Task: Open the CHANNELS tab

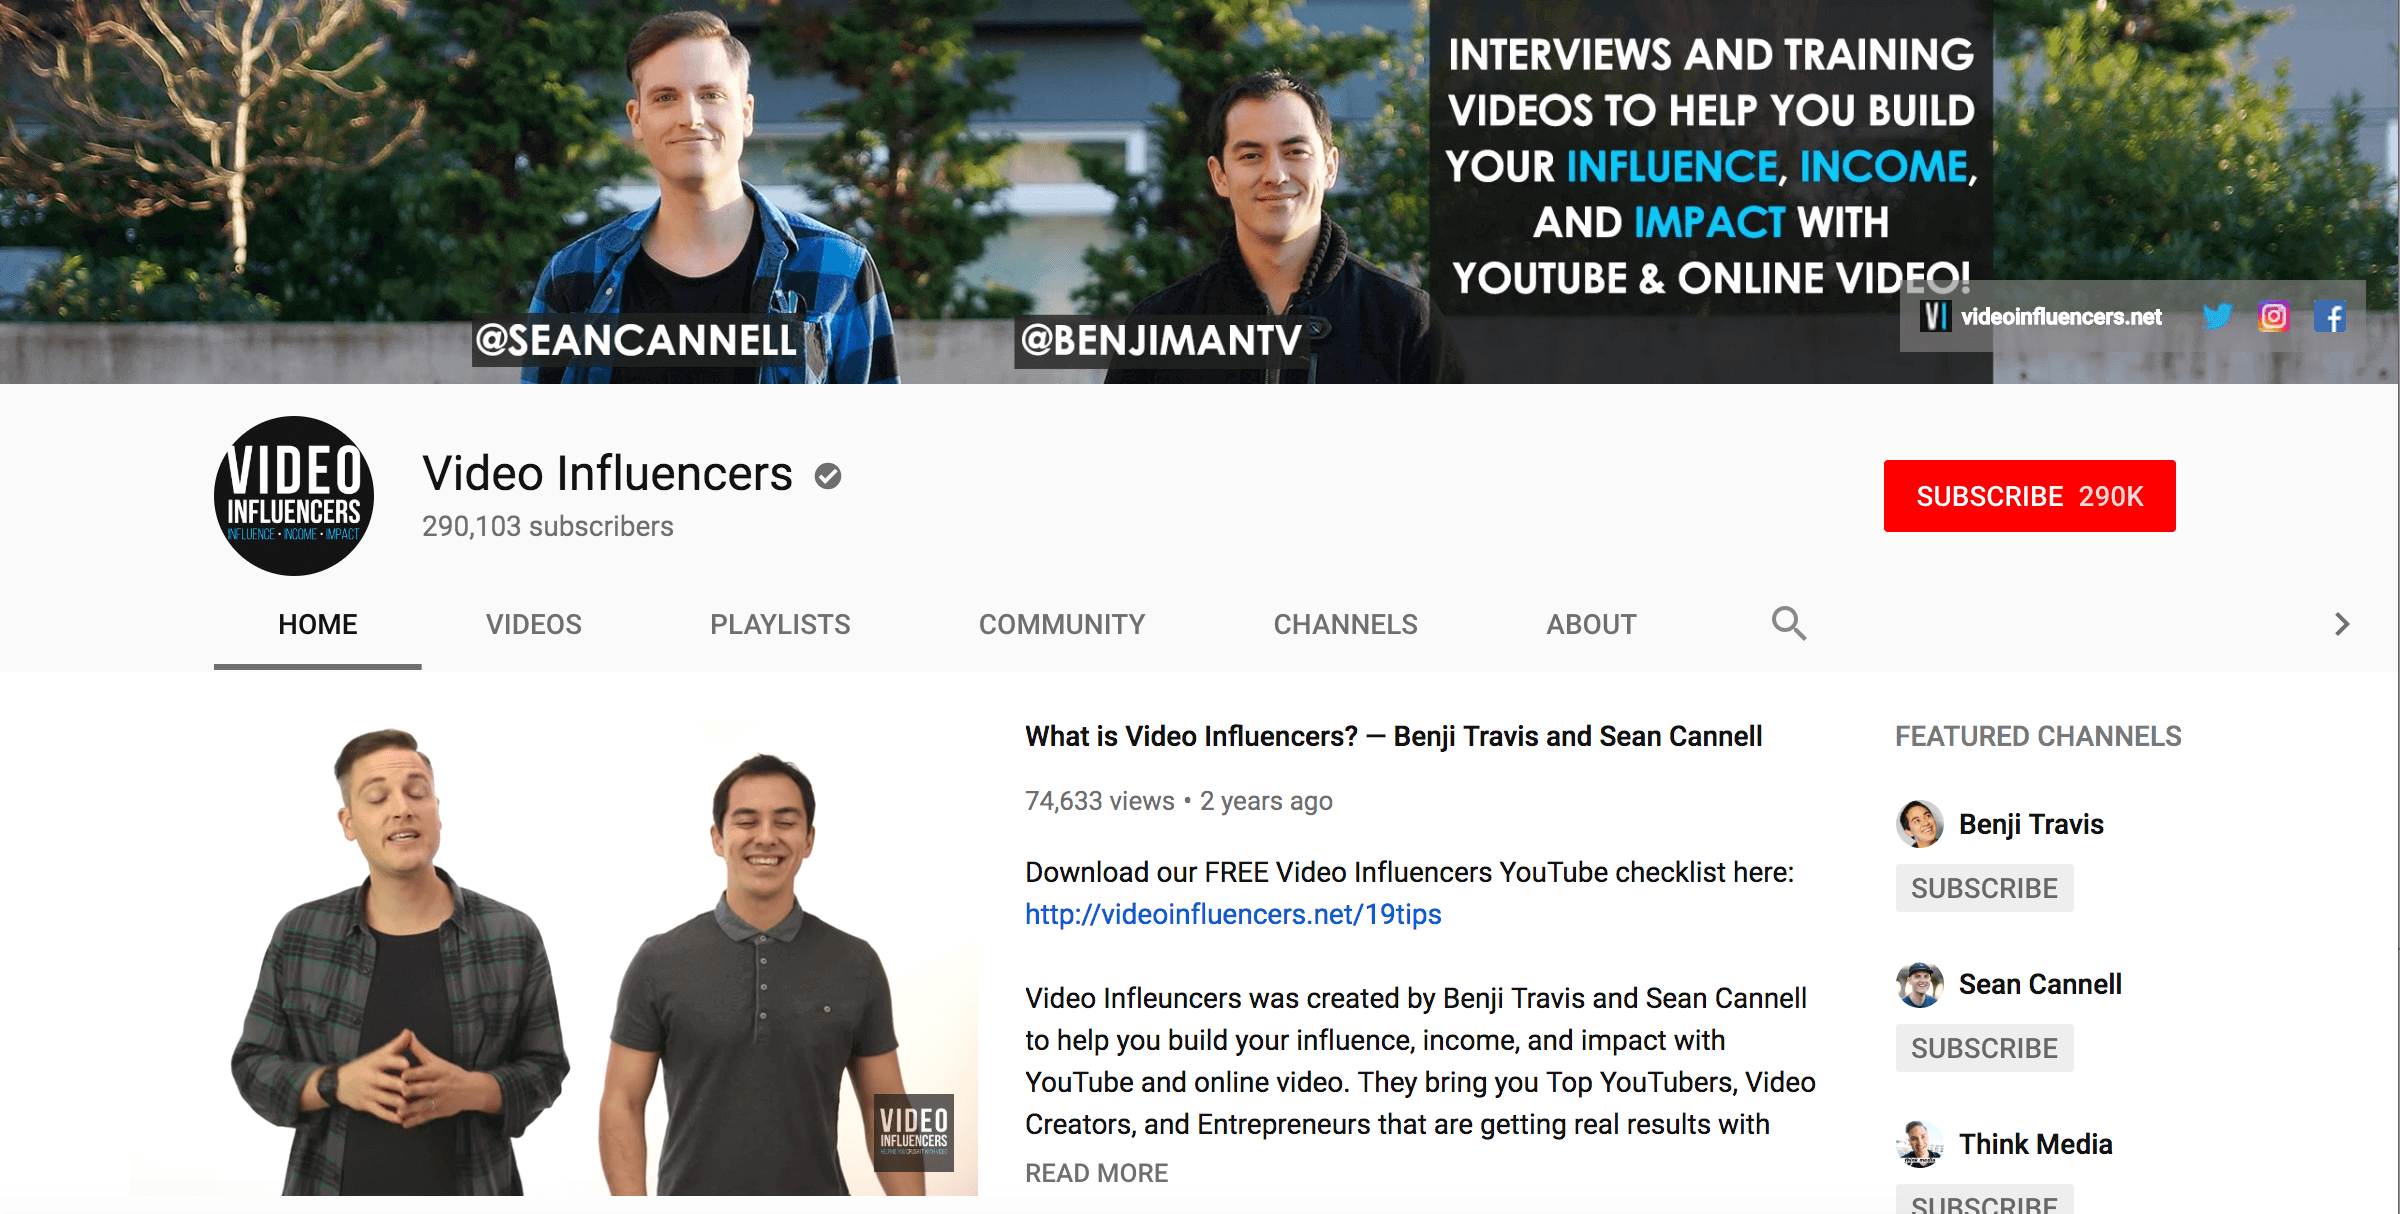Action: pos(1345,624)
